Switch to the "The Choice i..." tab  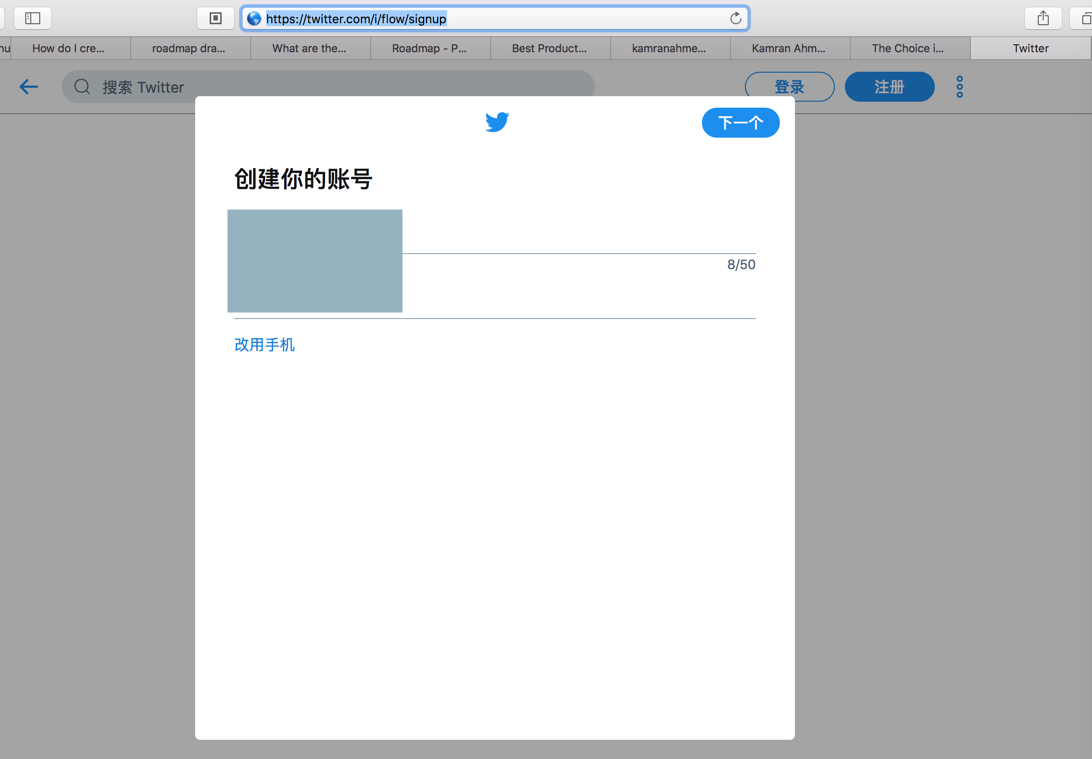coord(908,48)
